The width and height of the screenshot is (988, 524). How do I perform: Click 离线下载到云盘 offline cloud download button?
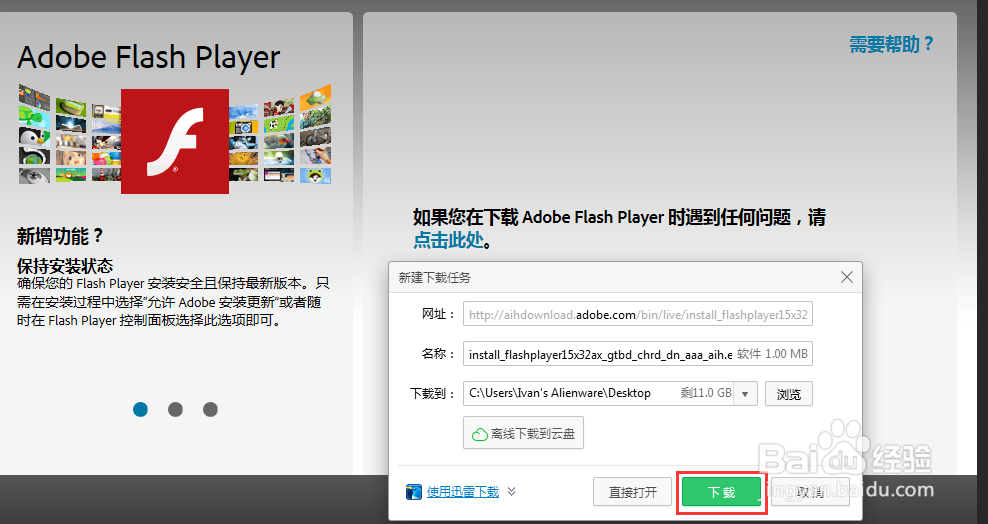(523, 433)
